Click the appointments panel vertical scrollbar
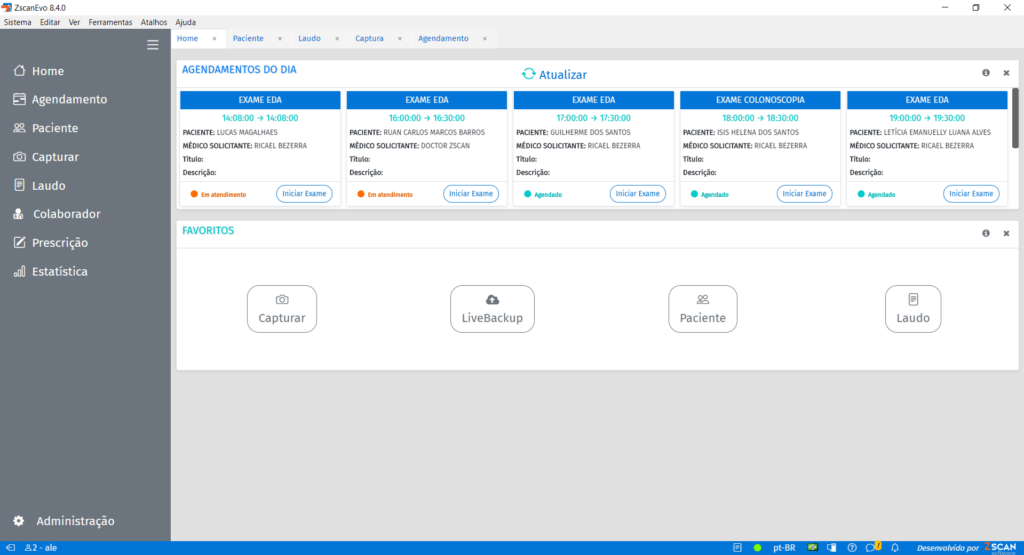This screenshot has width=1024, height=555. click(1015, 118)
